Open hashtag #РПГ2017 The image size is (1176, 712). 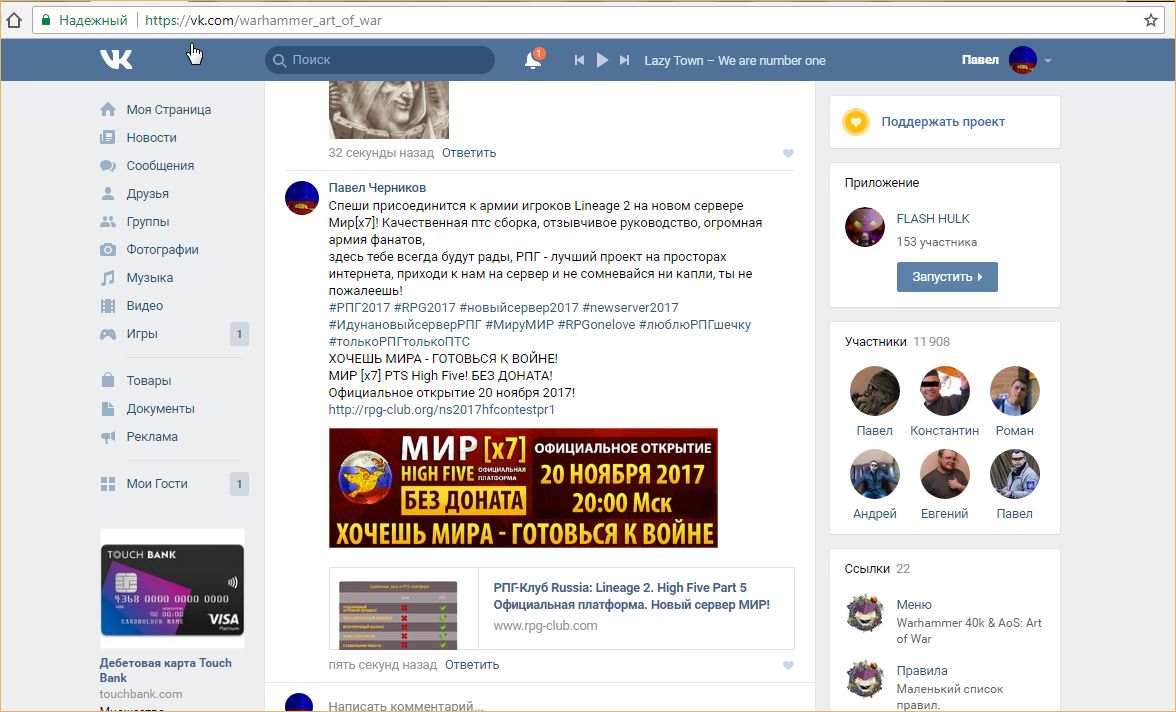359,308
